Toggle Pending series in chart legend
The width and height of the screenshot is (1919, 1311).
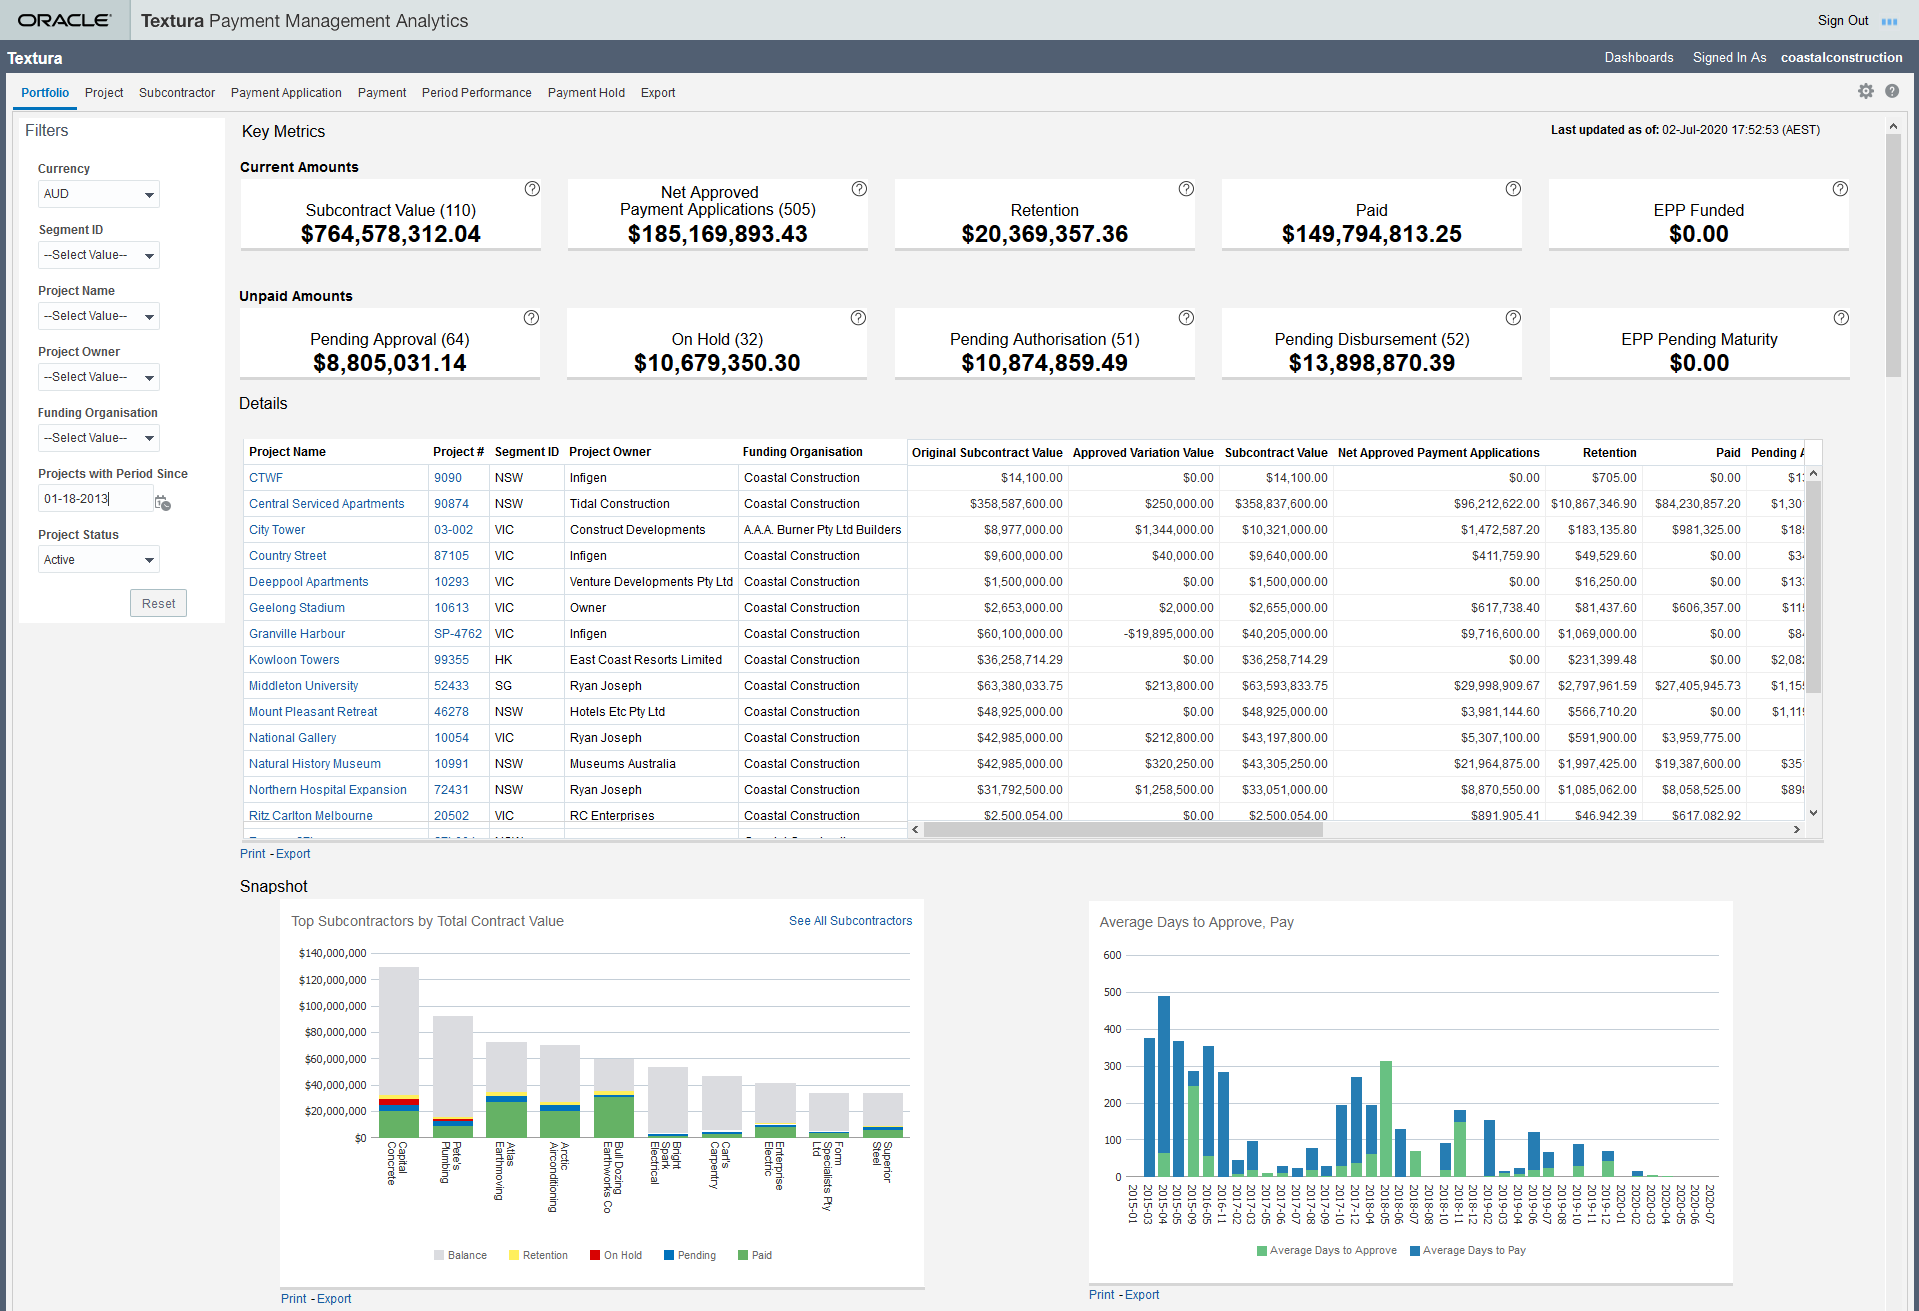click(690, 1255)
